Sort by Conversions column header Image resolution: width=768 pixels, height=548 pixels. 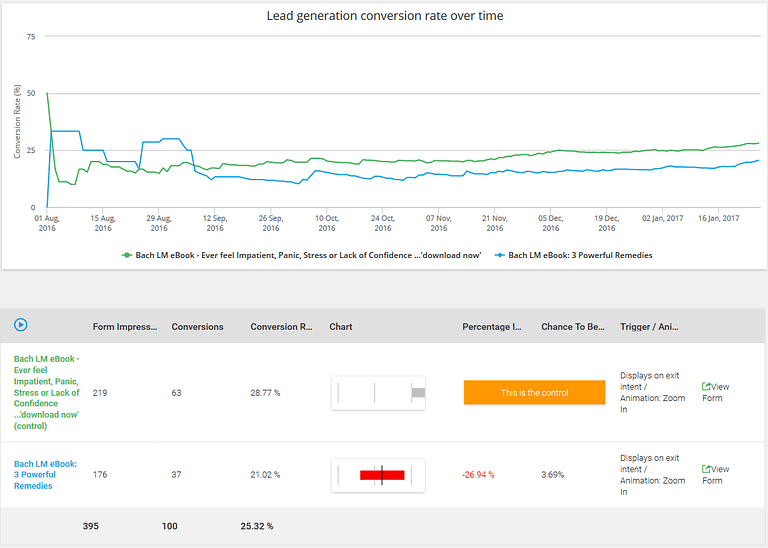(197, 327)
